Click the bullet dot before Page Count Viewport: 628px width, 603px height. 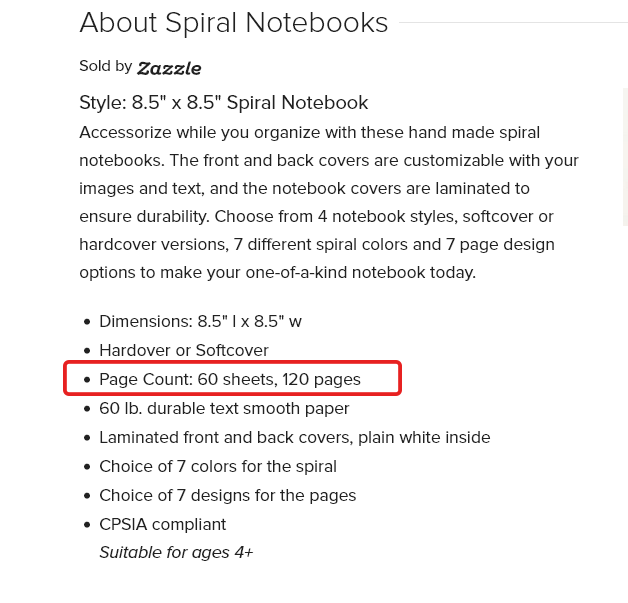[x=87, y=380]
